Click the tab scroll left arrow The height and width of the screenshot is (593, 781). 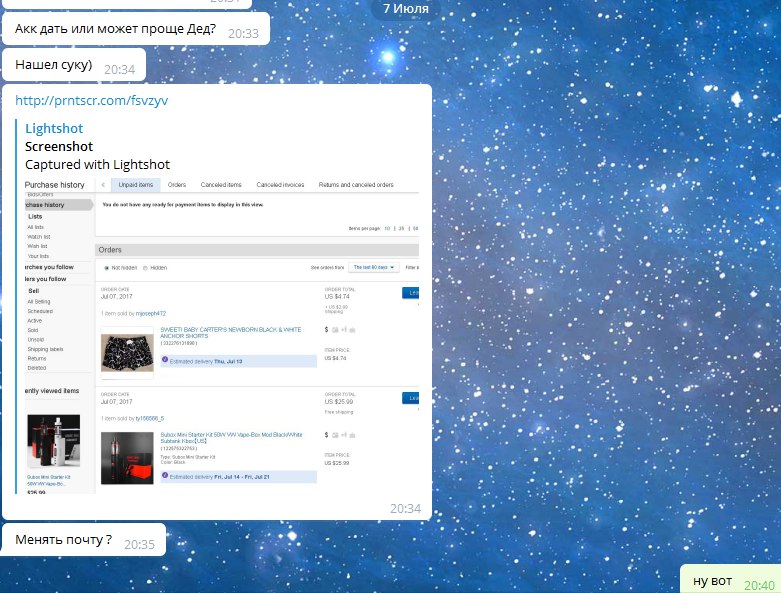(x=103, y=185)
